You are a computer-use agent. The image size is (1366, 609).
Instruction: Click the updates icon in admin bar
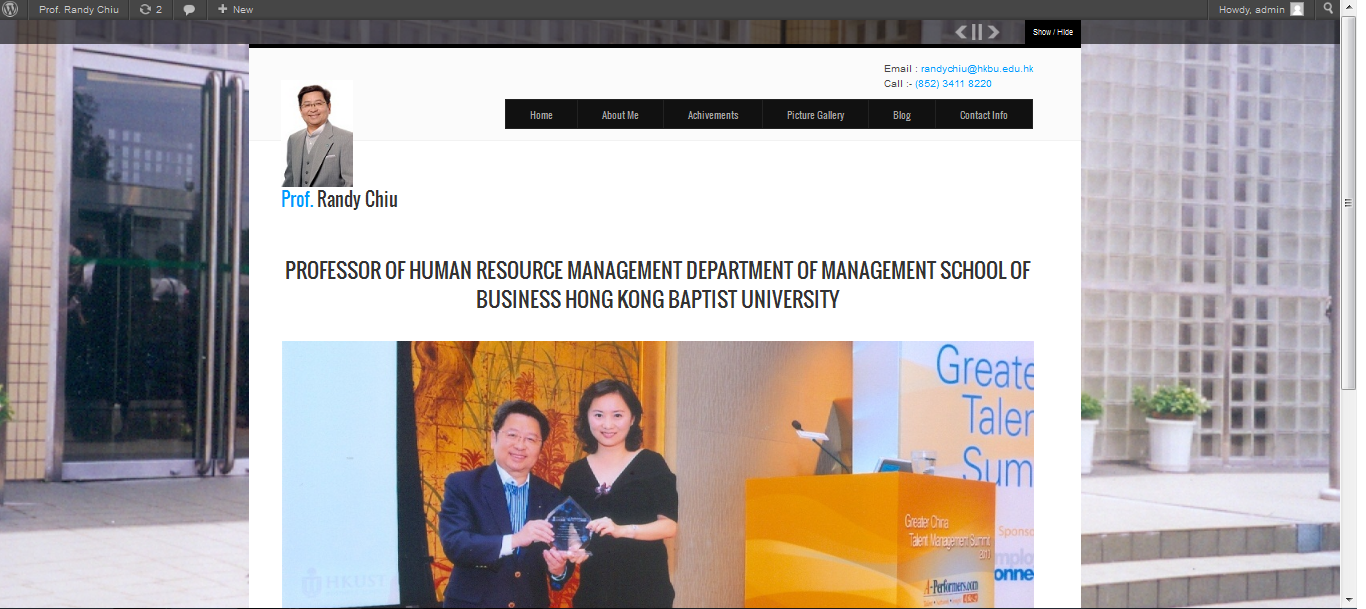(x=146, y=9)
